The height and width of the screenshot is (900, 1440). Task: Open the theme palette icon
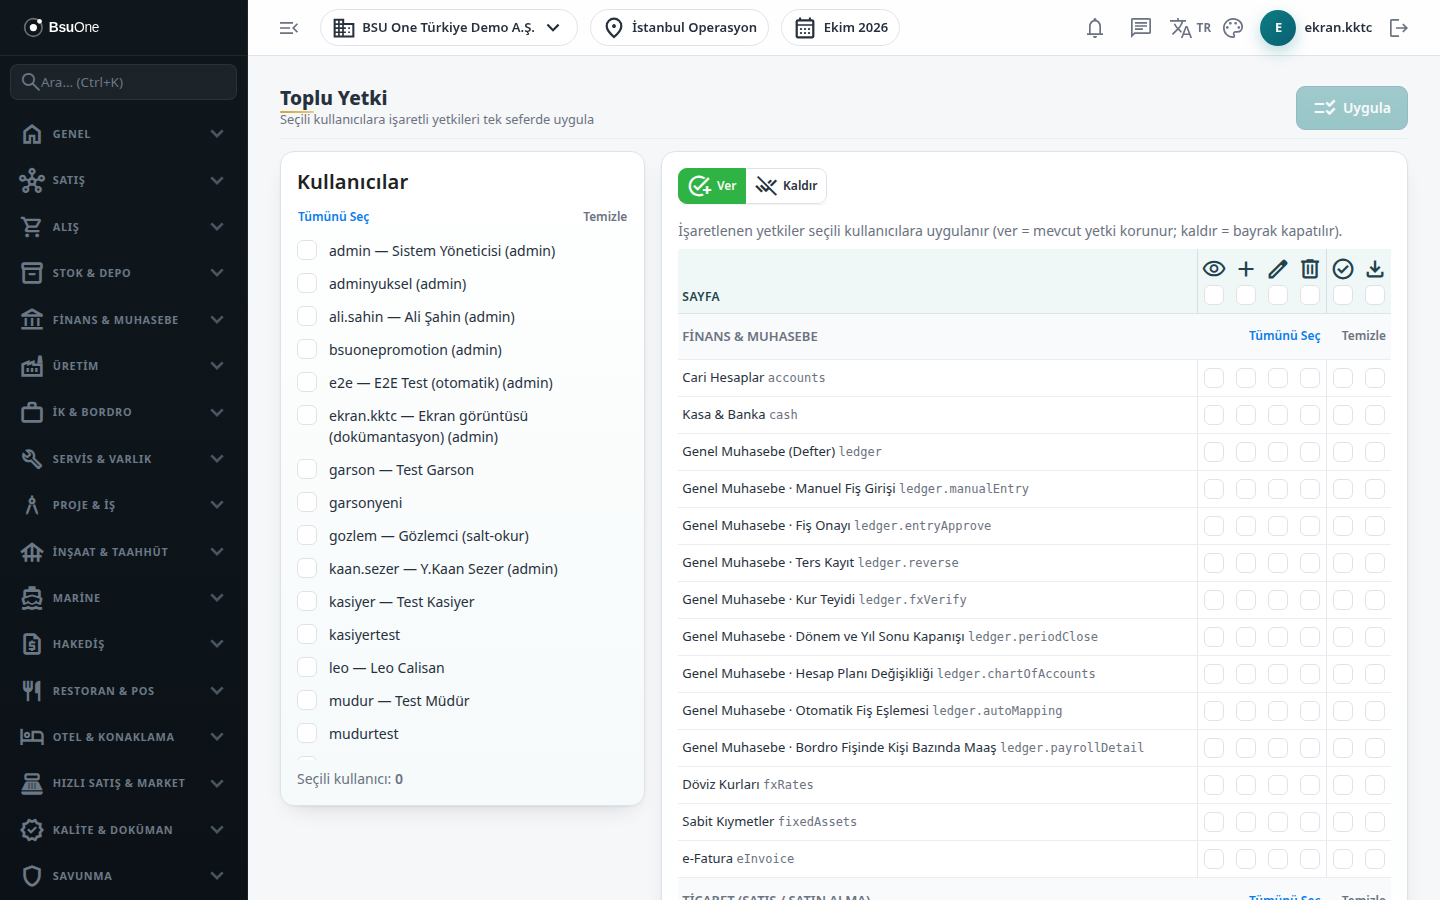tap(1233, 28)
